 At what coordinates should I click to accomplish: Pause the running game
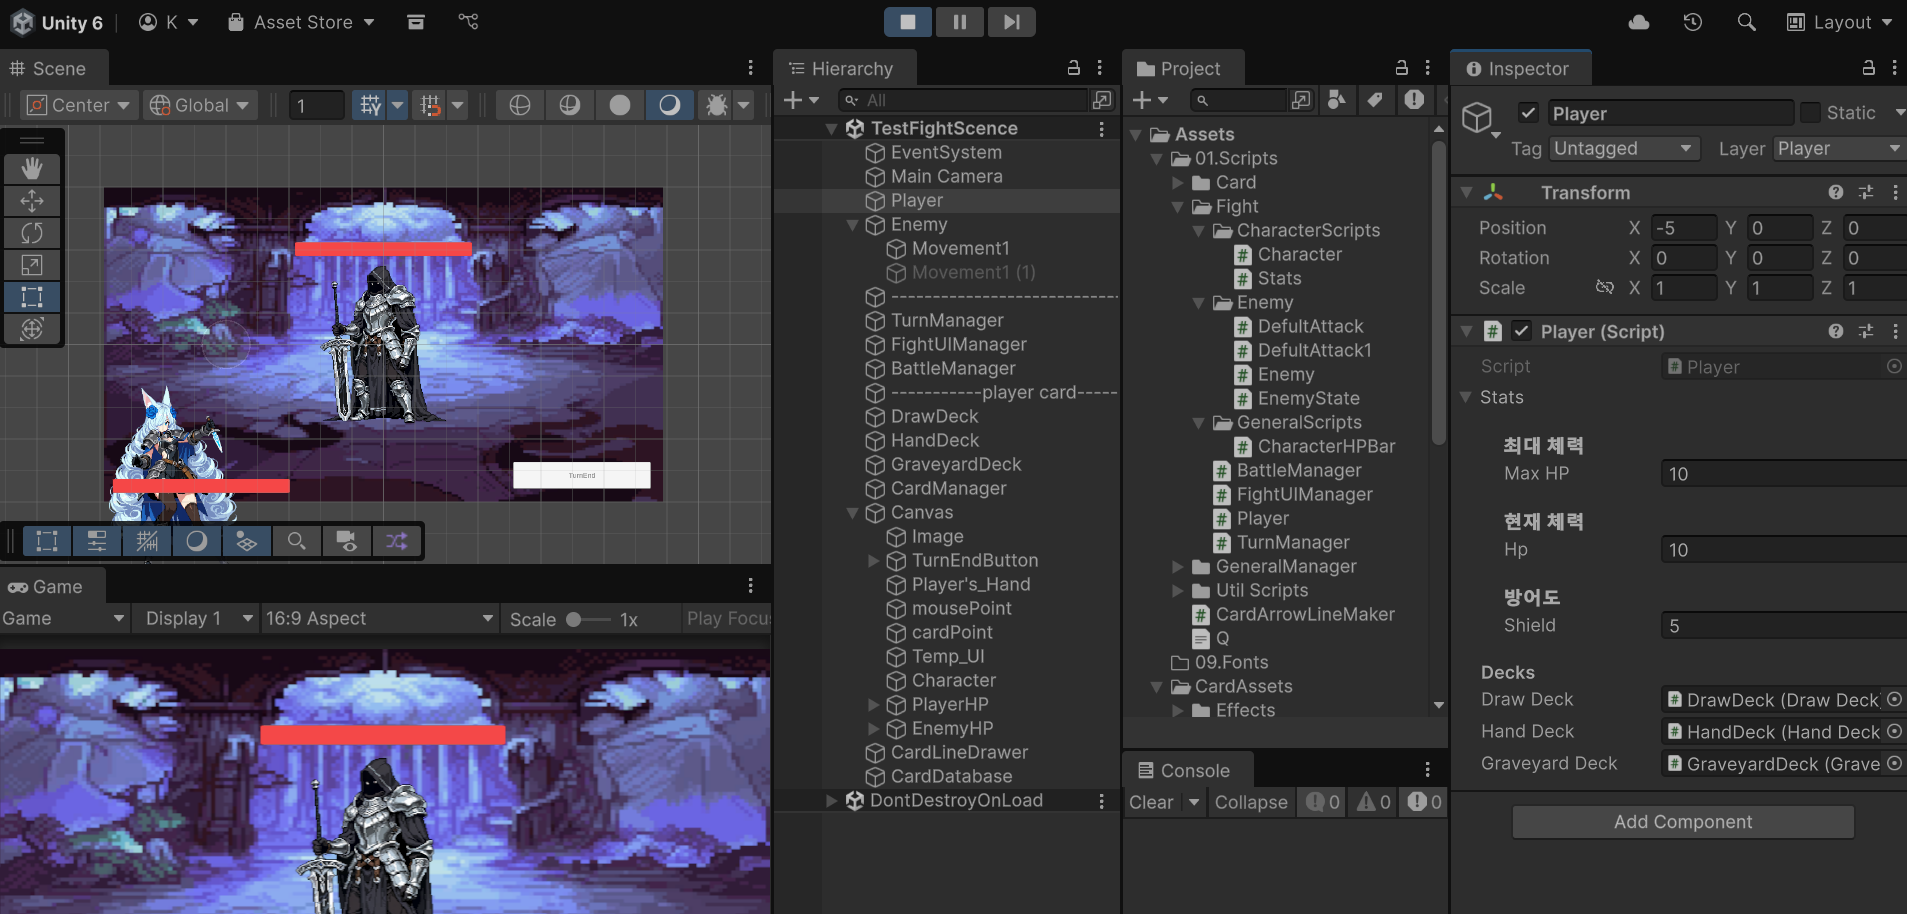click(x=960, y=22)
